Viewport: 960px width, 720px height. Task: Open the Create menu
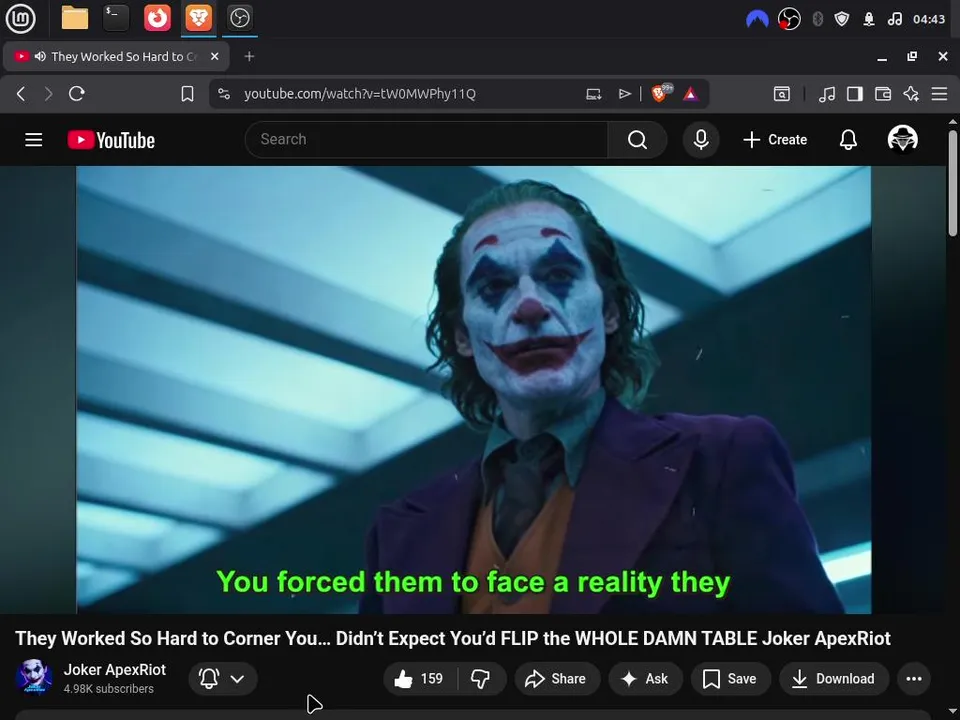click(x=775, y=140)
